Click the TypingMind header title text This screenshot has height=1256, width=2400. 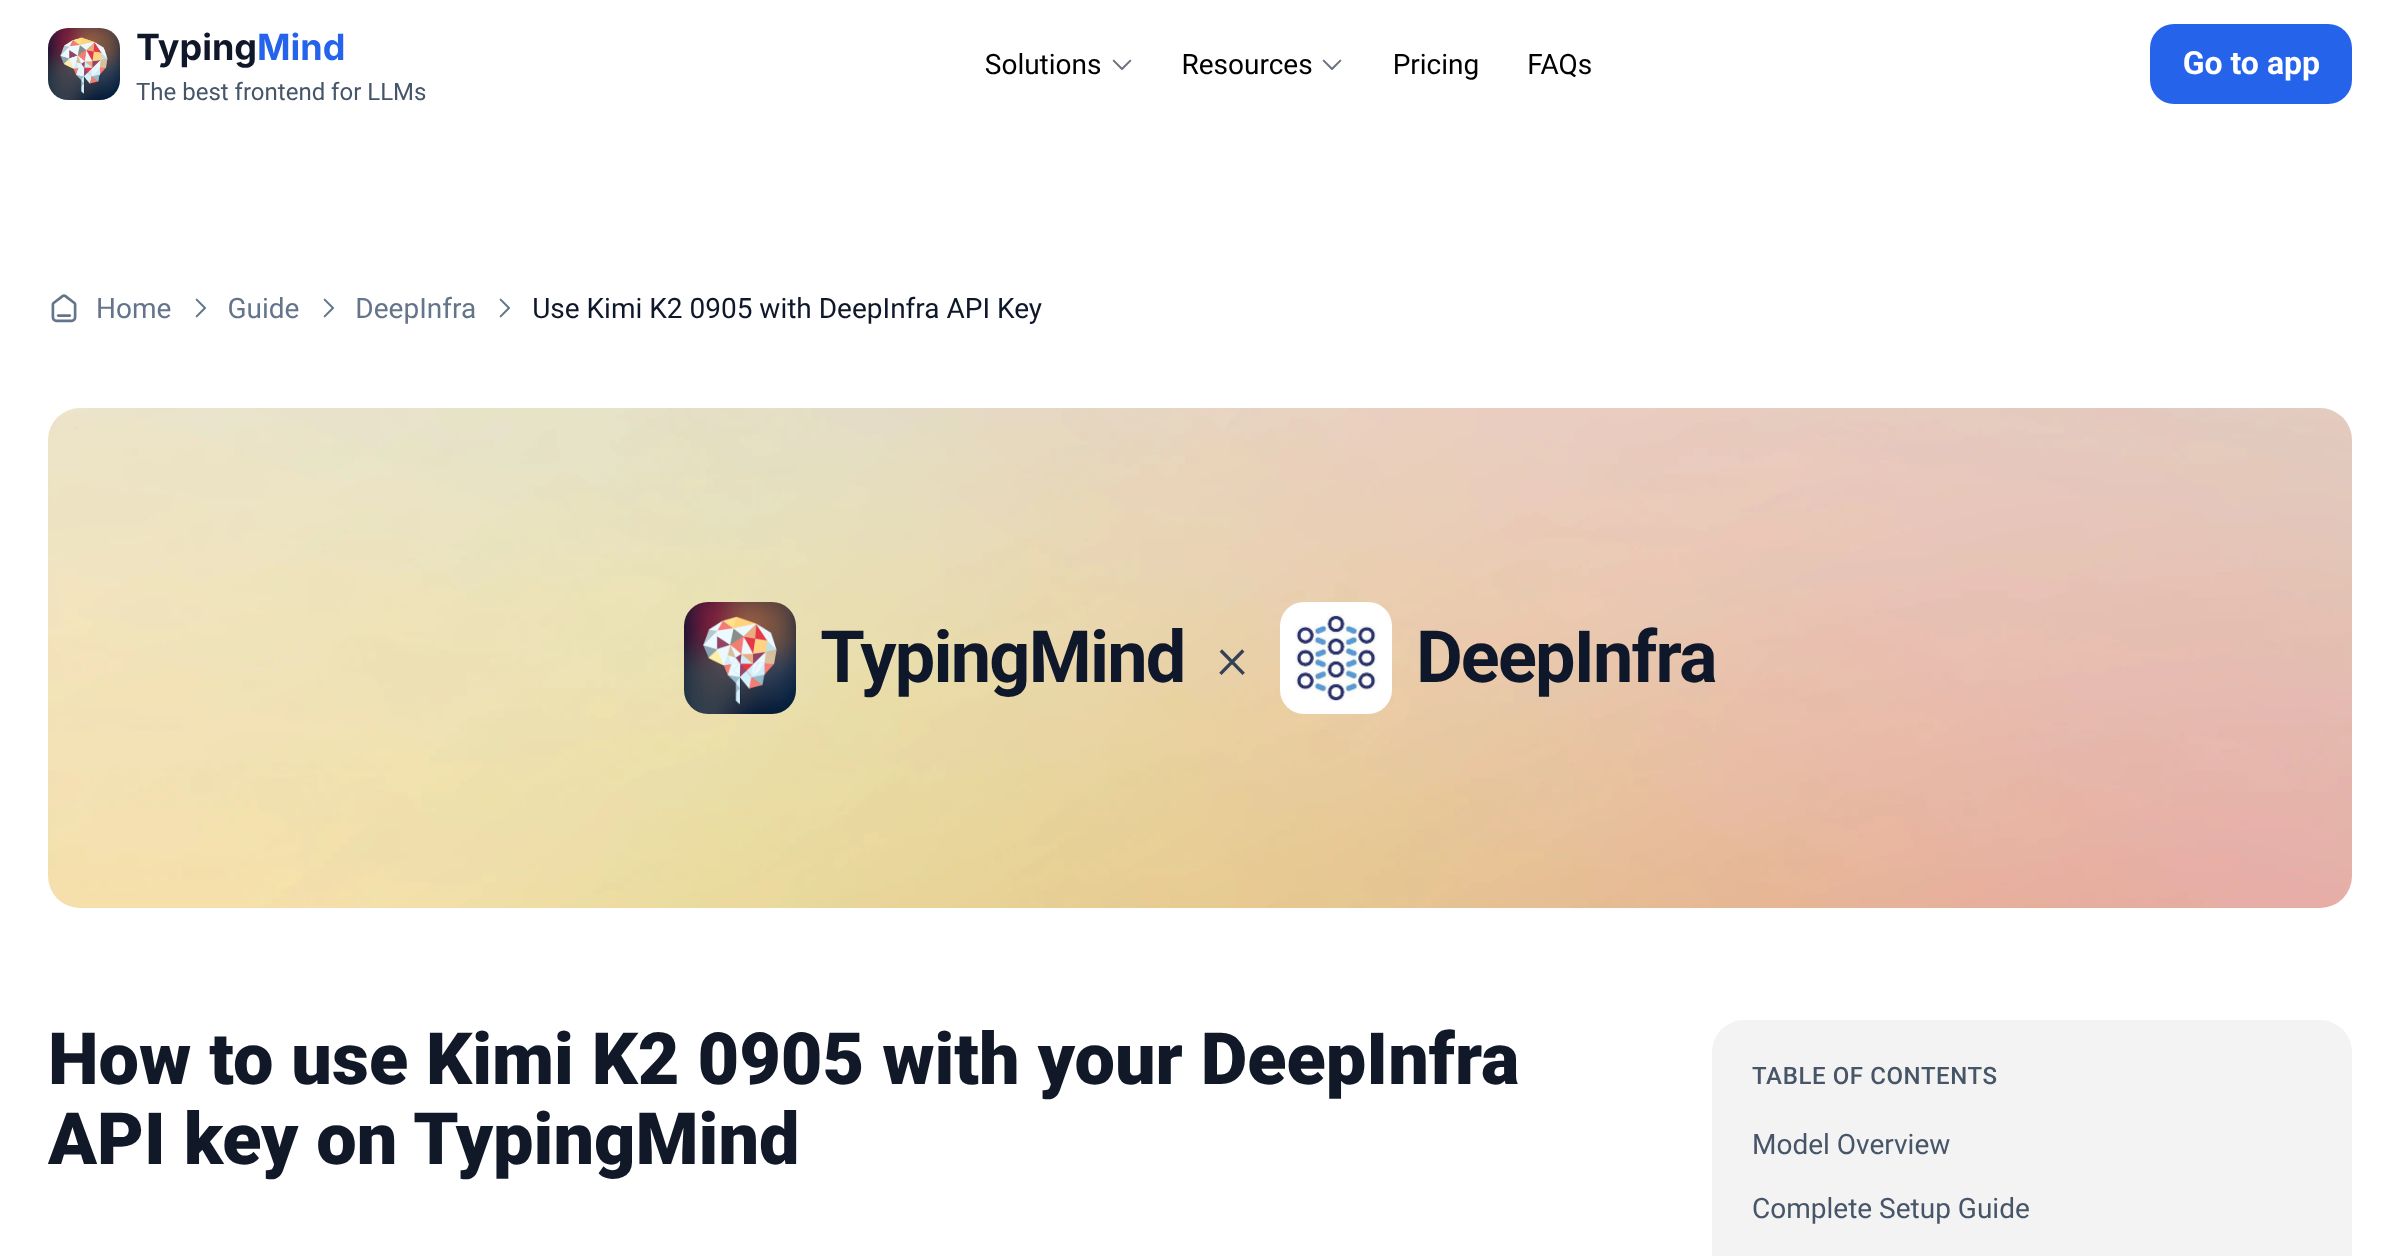pos(240,48)
